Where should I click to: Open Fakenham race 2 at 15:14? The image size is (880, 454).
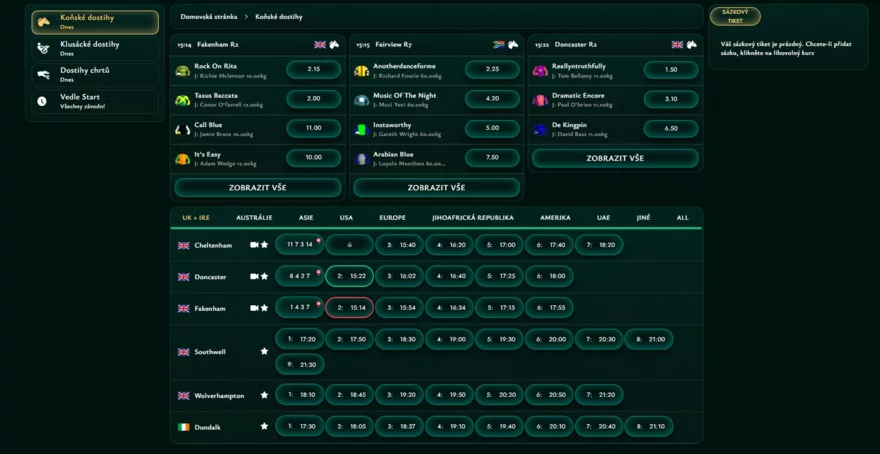pyautogui.click(x=349, y=308)
